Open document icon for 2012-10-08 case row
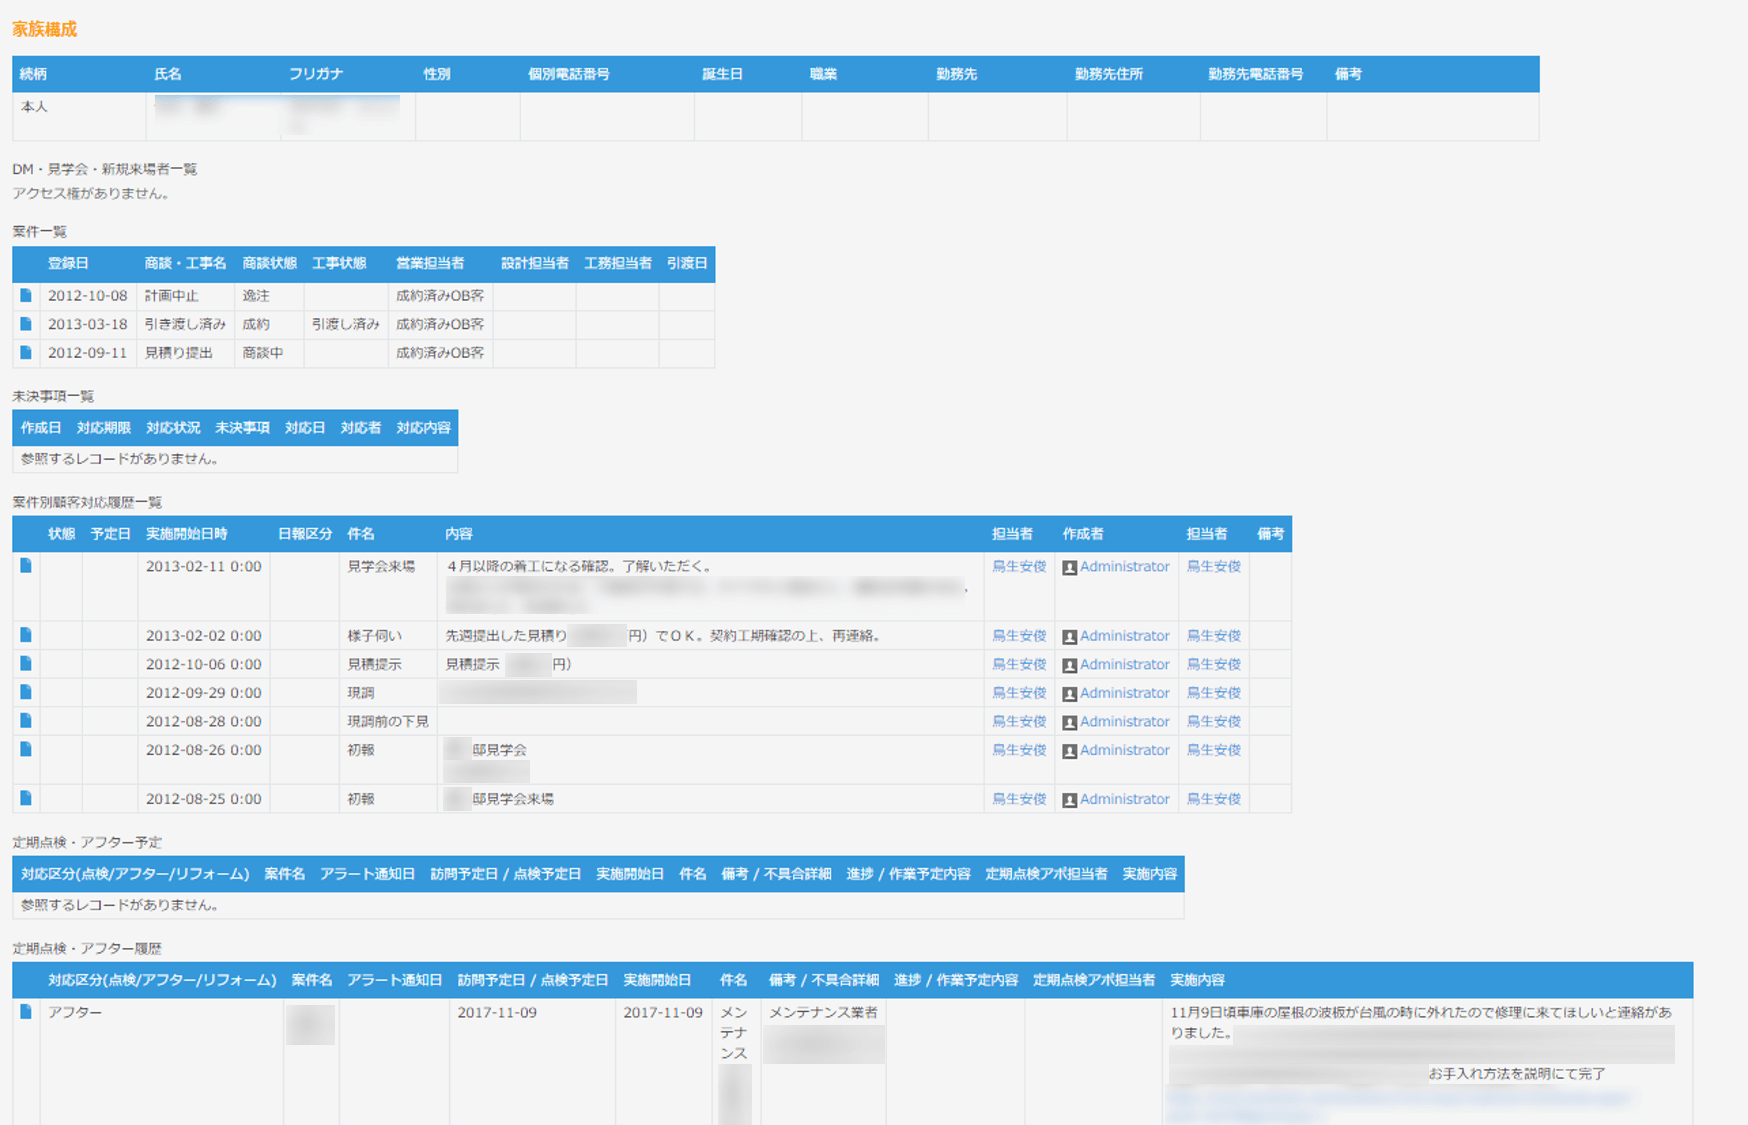This screenshot has height=1125, width=1748. coord(26,295)
